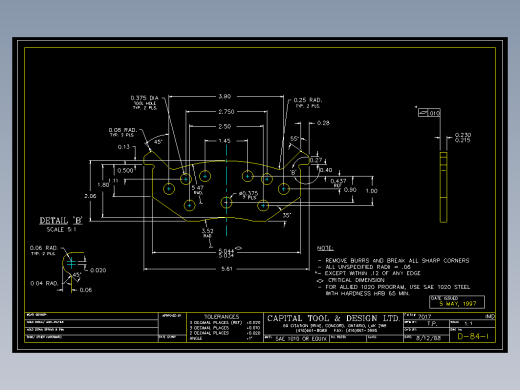Click note 'ALL UNSPECIFIED RADII = .06'
Image resolution: width=520 pixels, height=390 pixels.
(368, 267)
